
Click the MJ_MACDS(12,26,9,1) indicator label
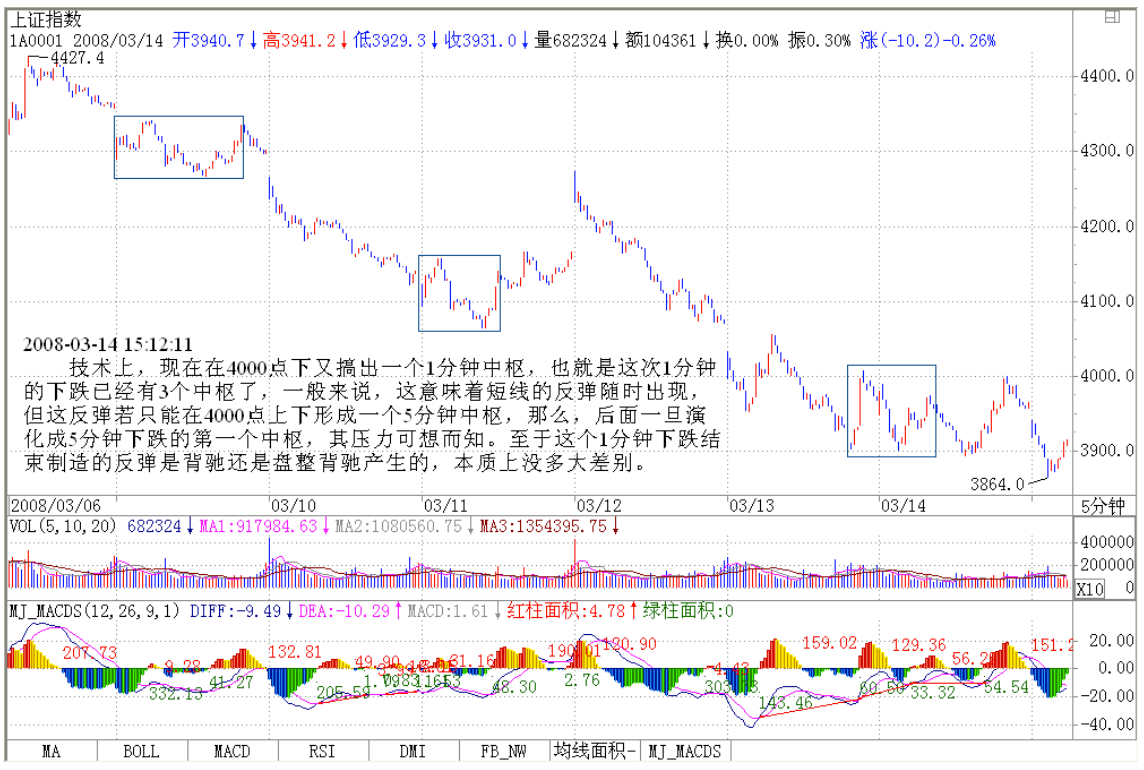pos(94,611)
